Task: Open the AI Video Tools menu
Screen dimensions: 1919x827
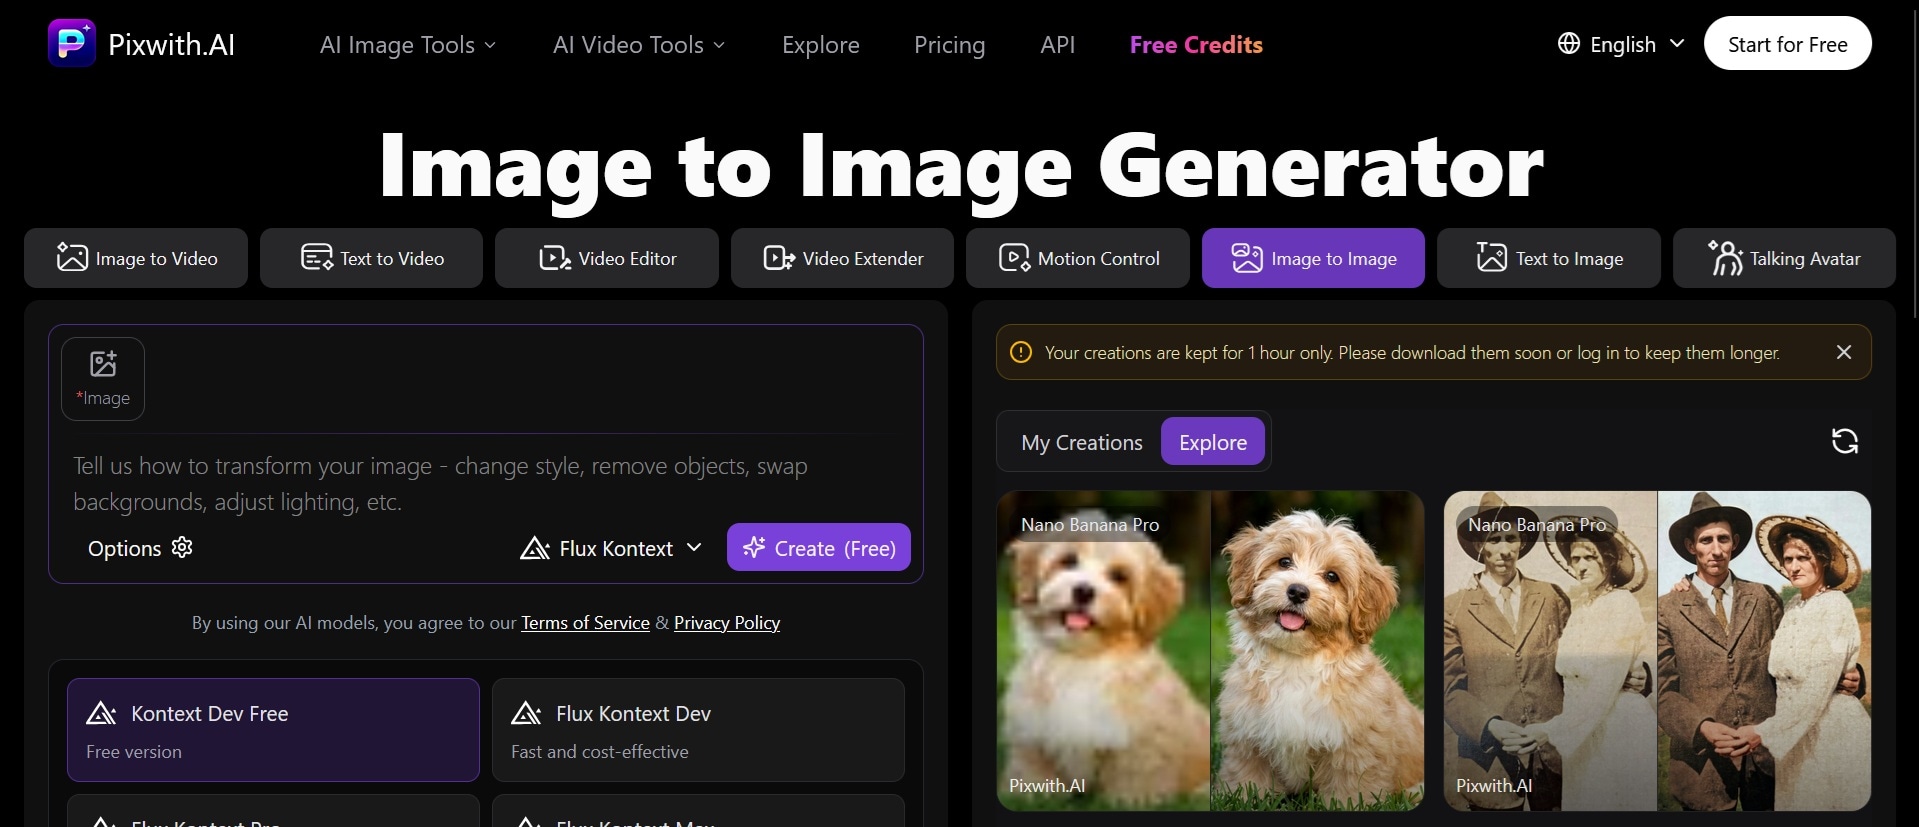Action: coord(639,45)
